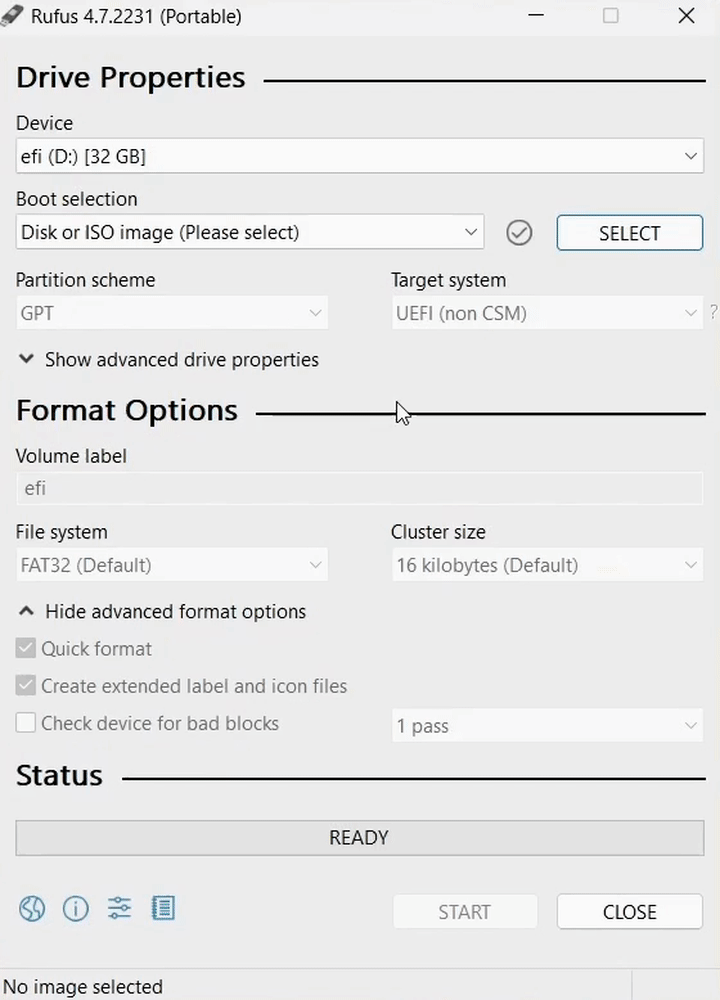The image size is (720, 1000).
Task: Click the SELECT button
Action: click(629, 233)
